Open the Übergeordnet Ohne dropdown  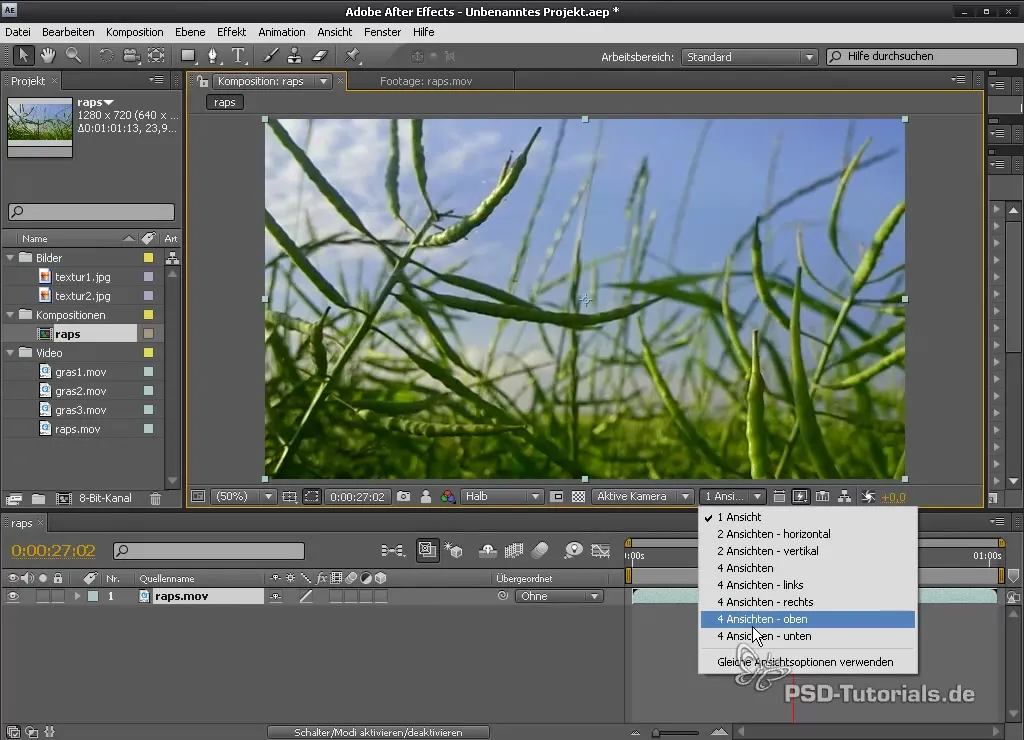[558, 596]
